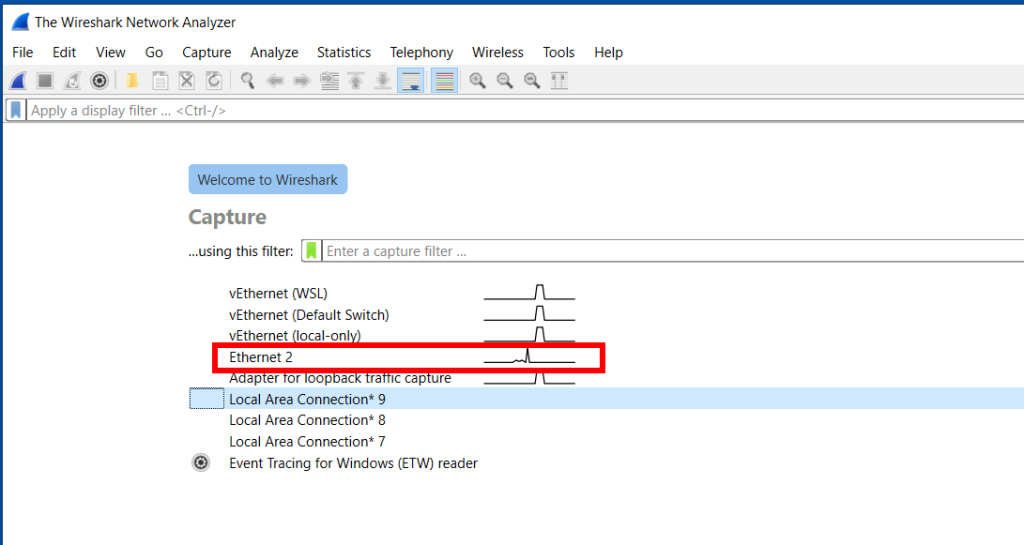Open a capture file via folder icon

[x=132, y=81]
